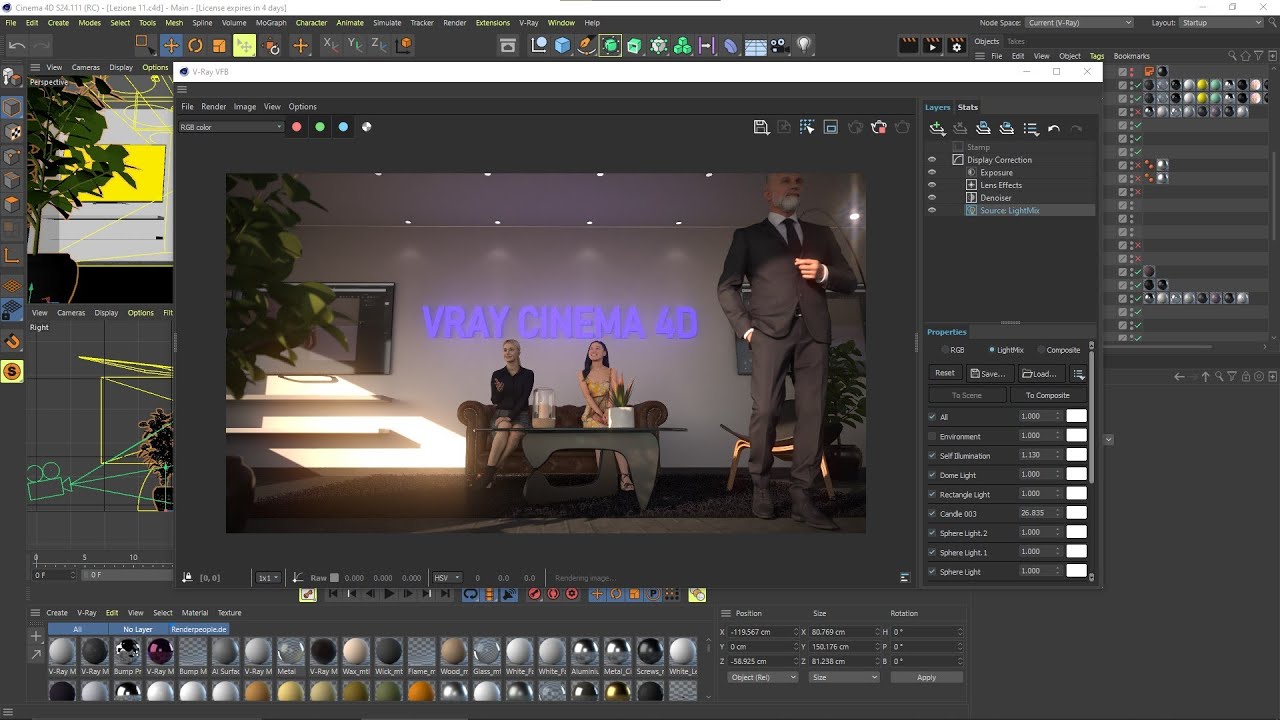Click the undo arrow in VFB Layers toolbar

pyautogui.click(x=1054, y=128)
